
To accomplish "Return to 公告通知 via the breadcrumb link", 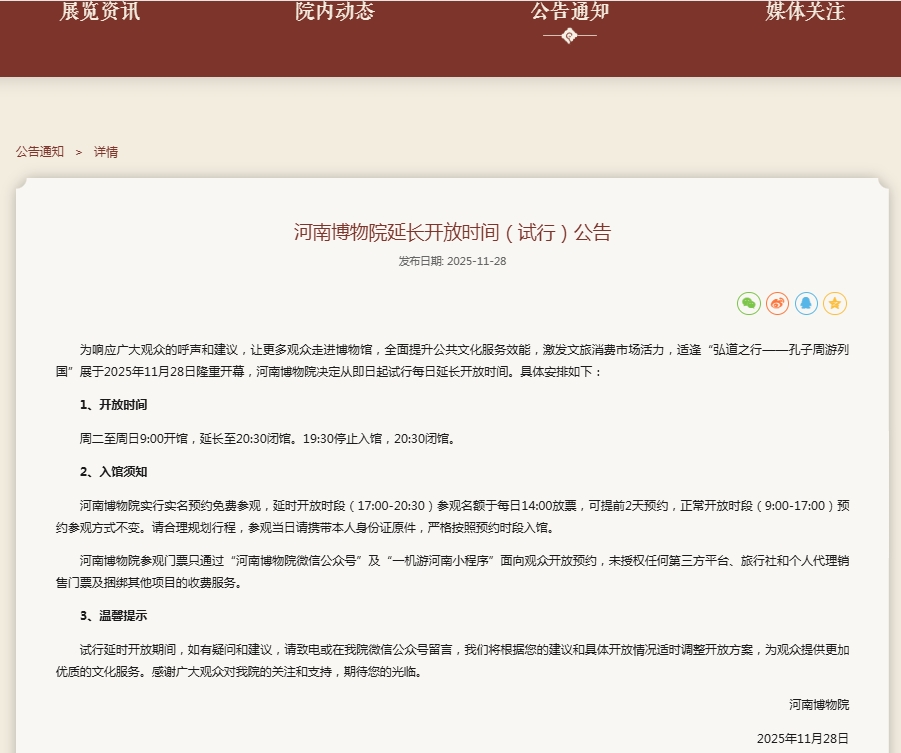I will (40, 152).
